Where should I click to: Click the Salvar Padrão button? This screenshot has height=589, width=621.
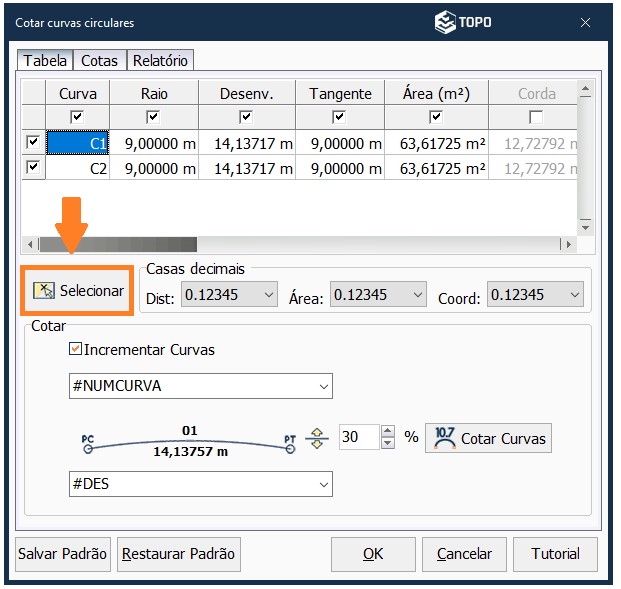63,554
